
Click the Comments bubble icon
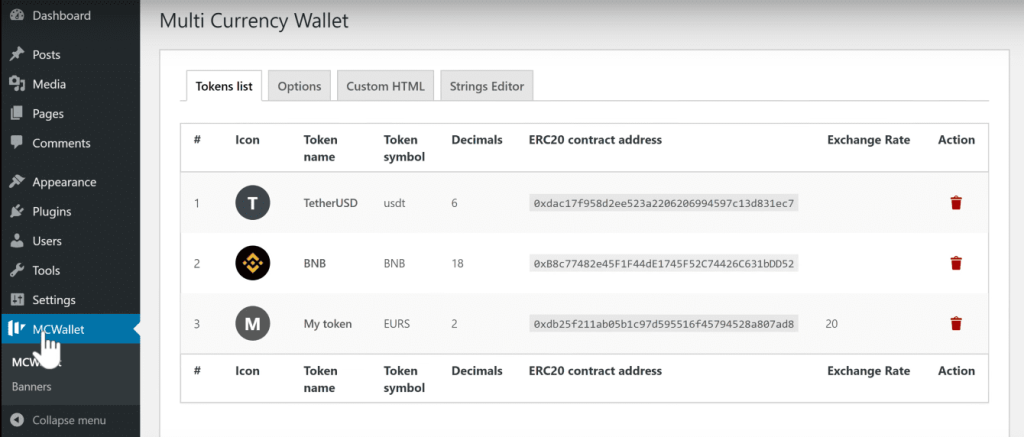(18, 142)
